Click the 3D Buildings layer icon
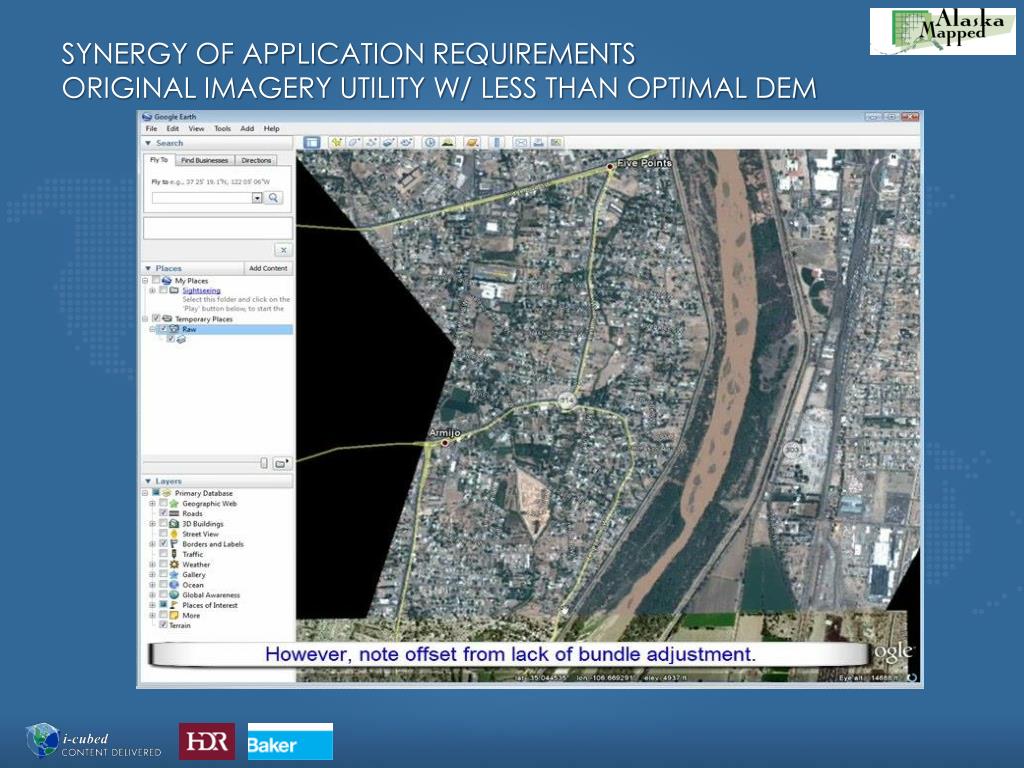The width and height of the screenshot is (1024, 768). (174, 524)
